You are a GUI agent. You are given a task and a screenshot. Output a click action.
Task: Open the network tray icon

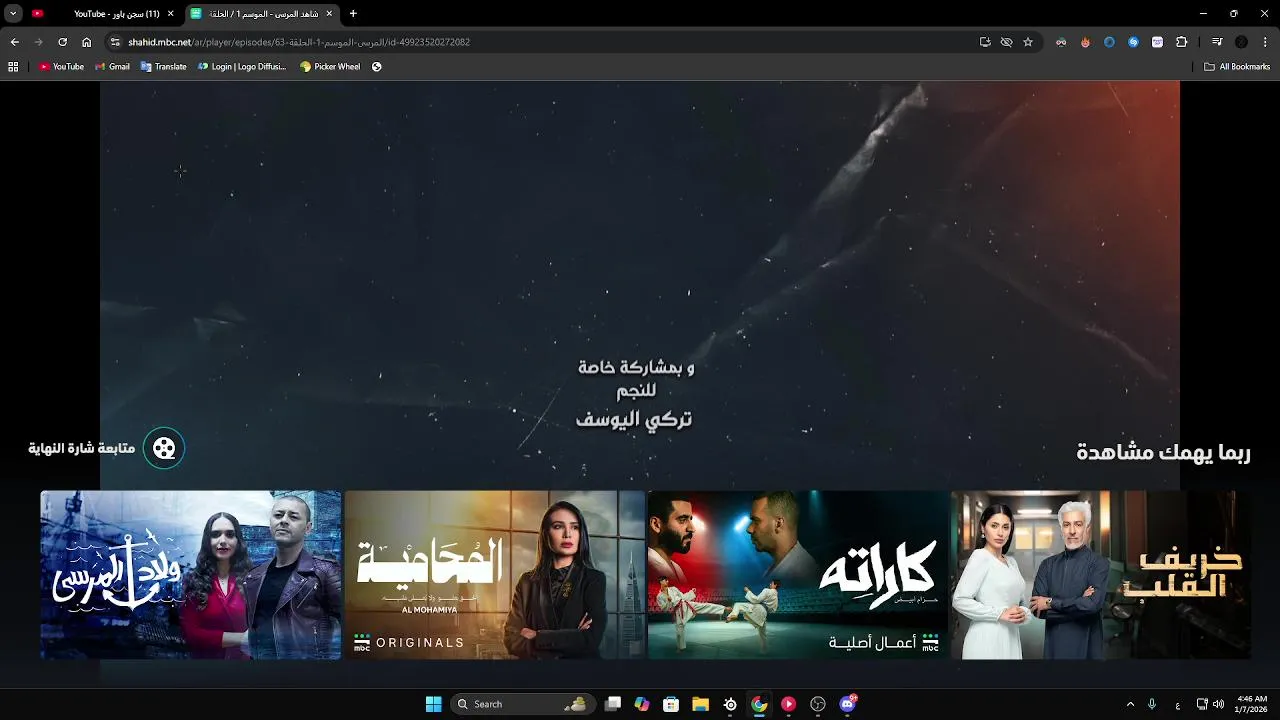pos(1202,704)
